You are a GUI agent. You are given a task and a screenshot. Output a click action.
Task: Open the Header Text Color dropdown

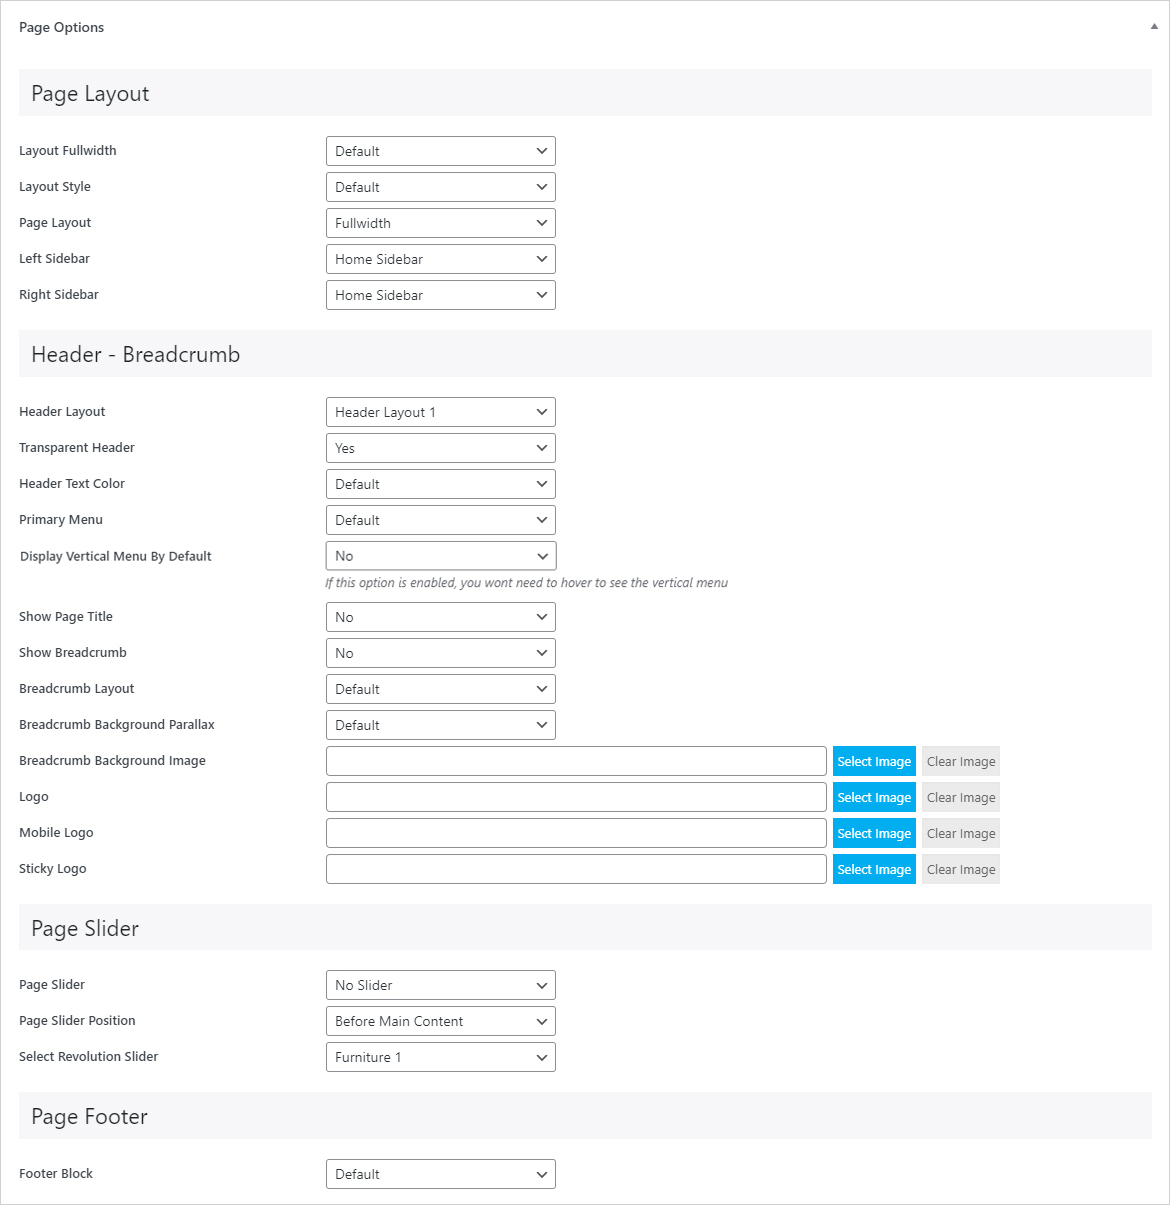[440, 484]
